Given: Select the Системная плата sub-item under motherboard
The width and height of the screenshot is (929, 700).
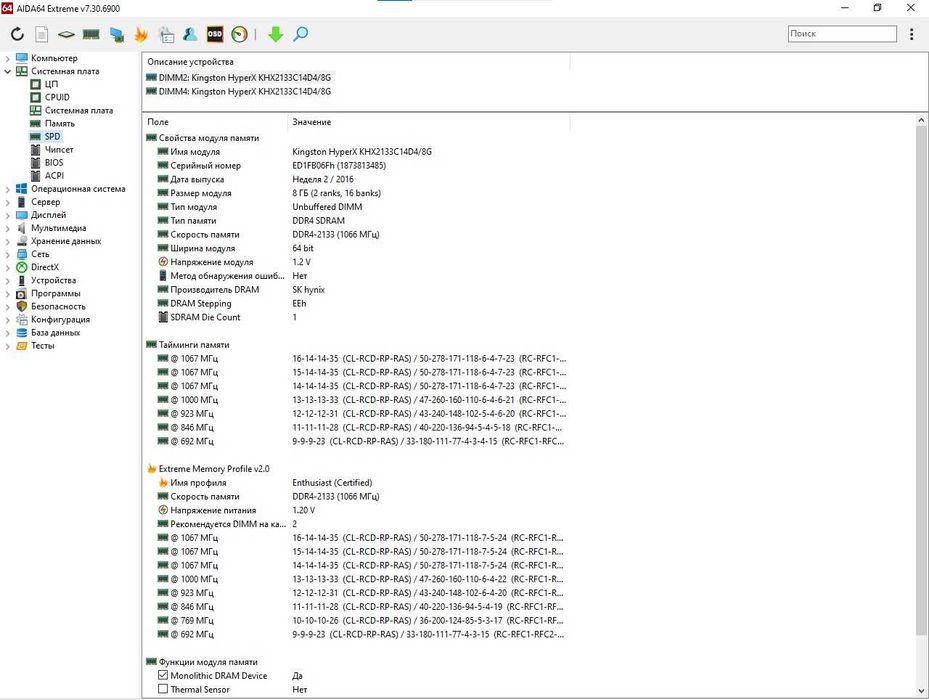Looking at the screenshot, I should pyautogui.click(x=72, y=110).
